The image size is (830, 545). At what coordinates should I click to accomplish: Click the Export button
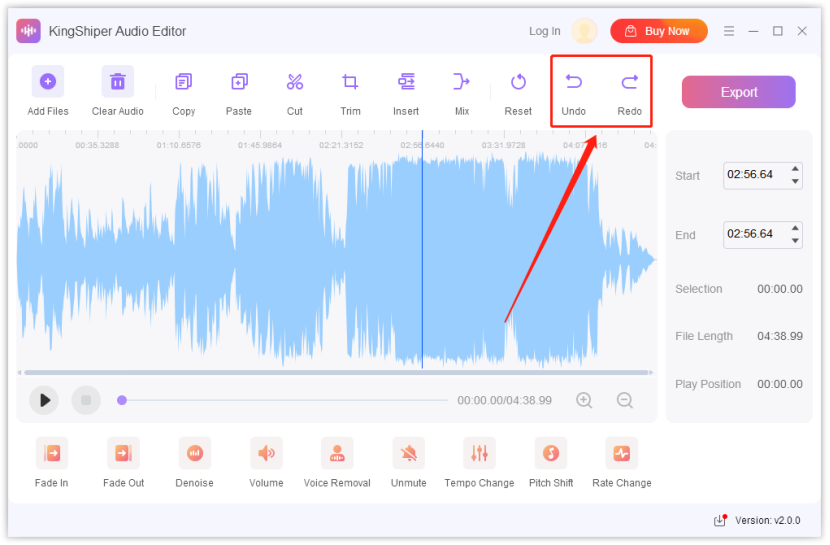pos(738,92)
